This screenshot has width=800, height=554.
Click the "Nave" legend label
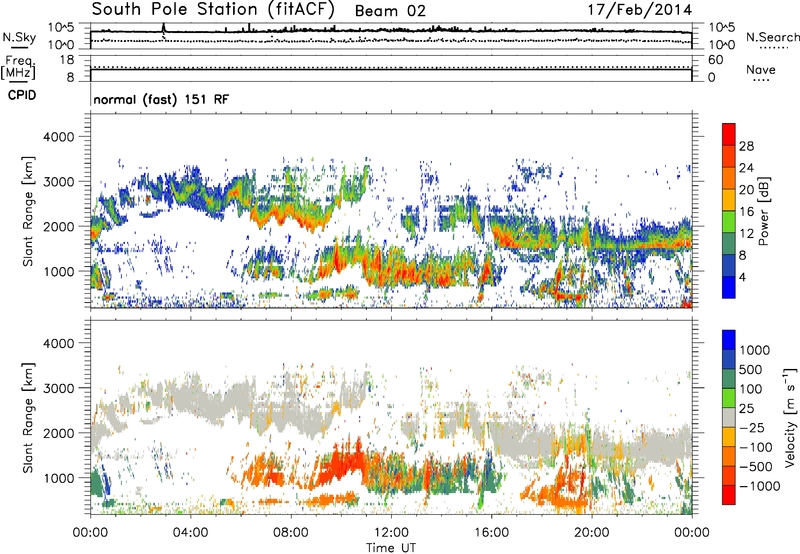click(761, 69)
